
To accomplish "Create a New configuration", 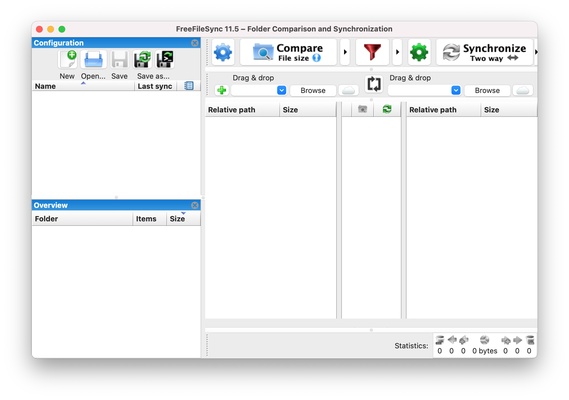I will point(67,60).
